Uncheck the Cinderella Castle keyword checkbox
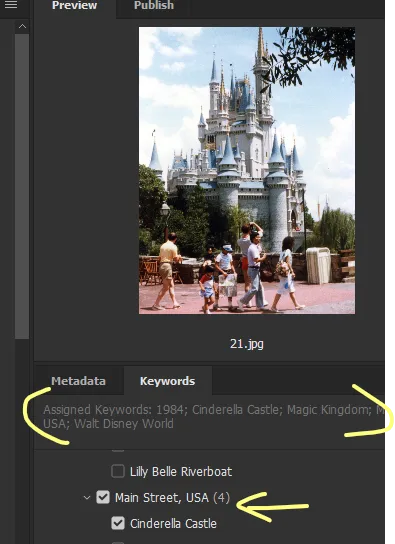 point(118,523)
